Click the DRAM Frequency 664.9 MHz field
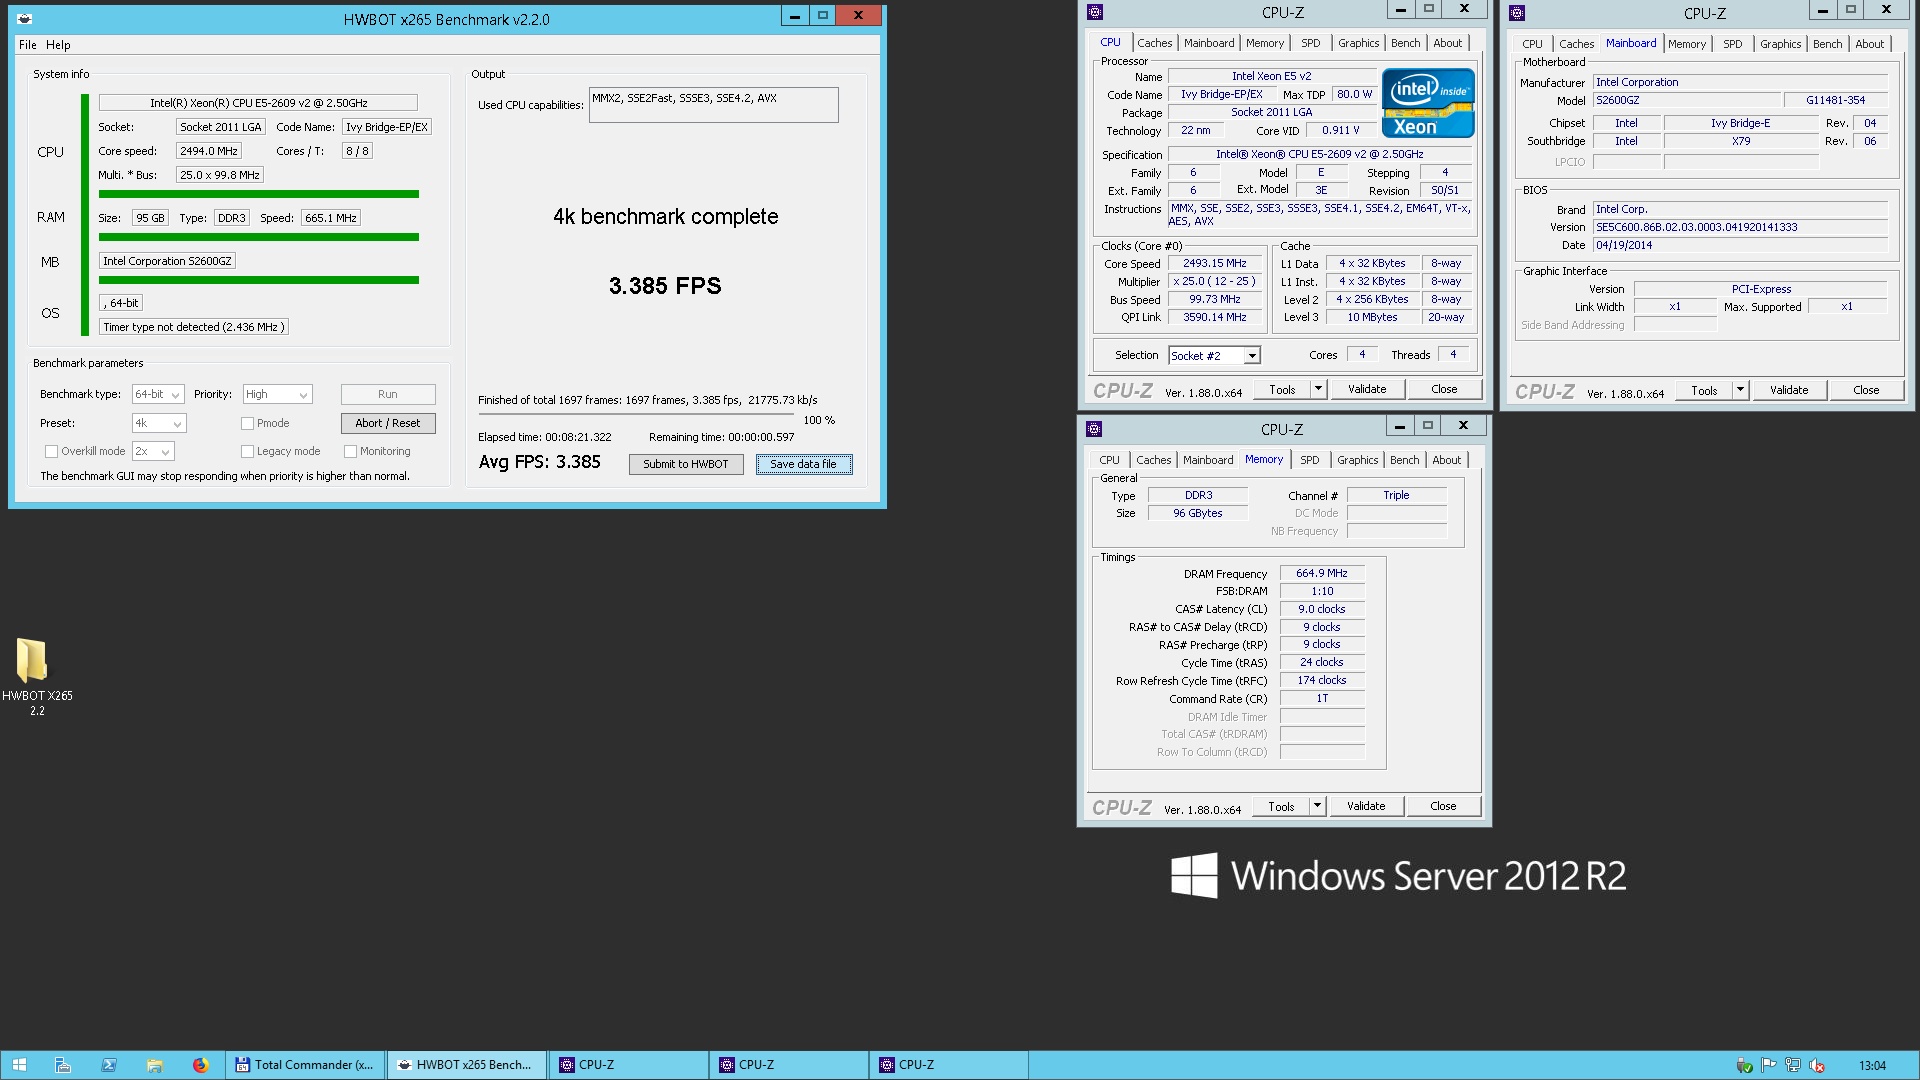This screenshot has height=1080, width=1920. [1322, 574]
